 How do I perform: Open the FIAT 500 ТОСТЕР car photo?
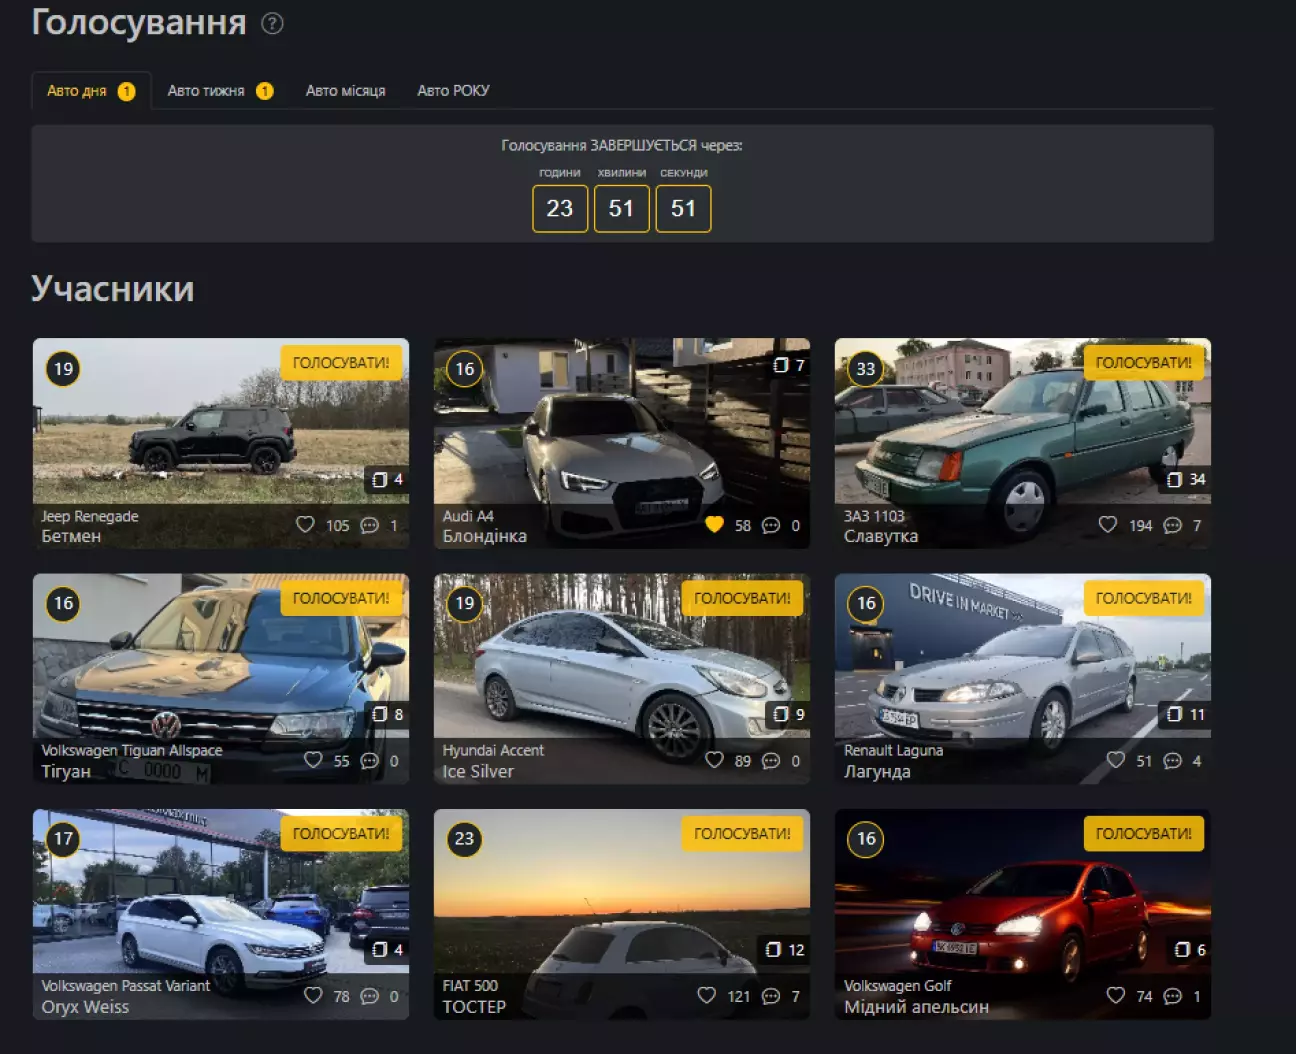(622, 914)
